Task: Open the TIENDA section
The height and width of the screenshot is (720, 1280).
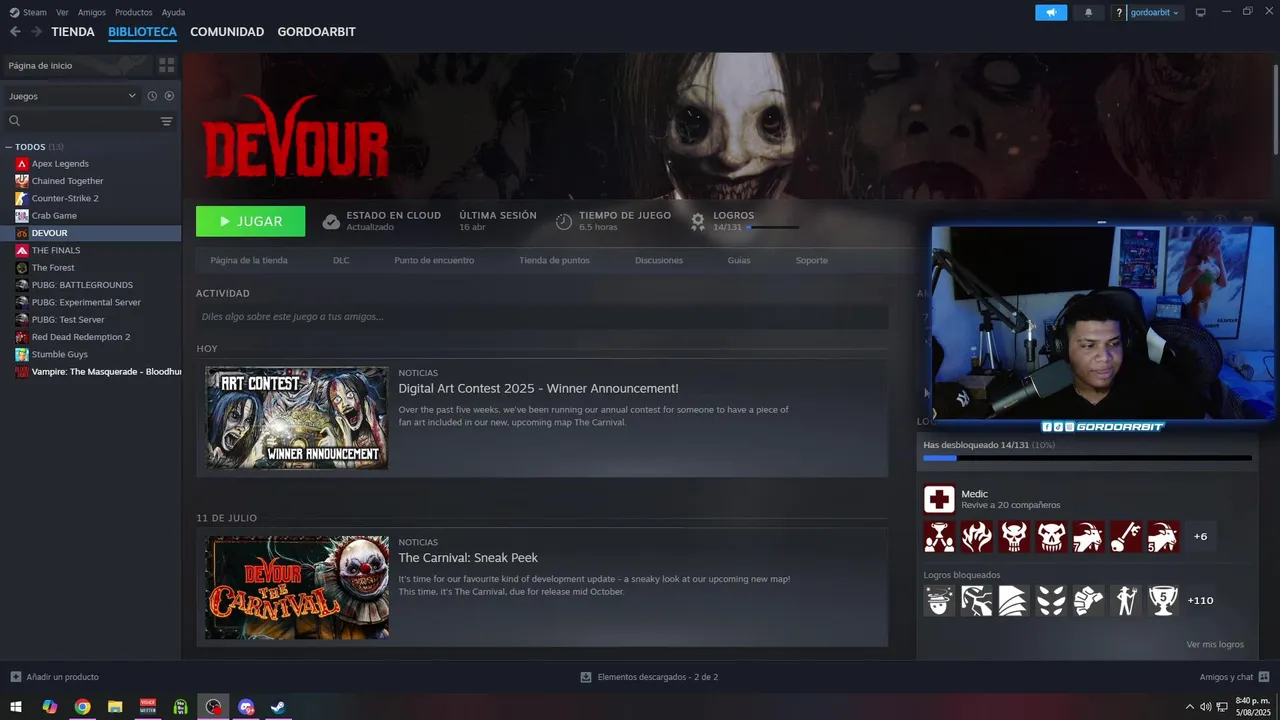Action: pos(73,32)
